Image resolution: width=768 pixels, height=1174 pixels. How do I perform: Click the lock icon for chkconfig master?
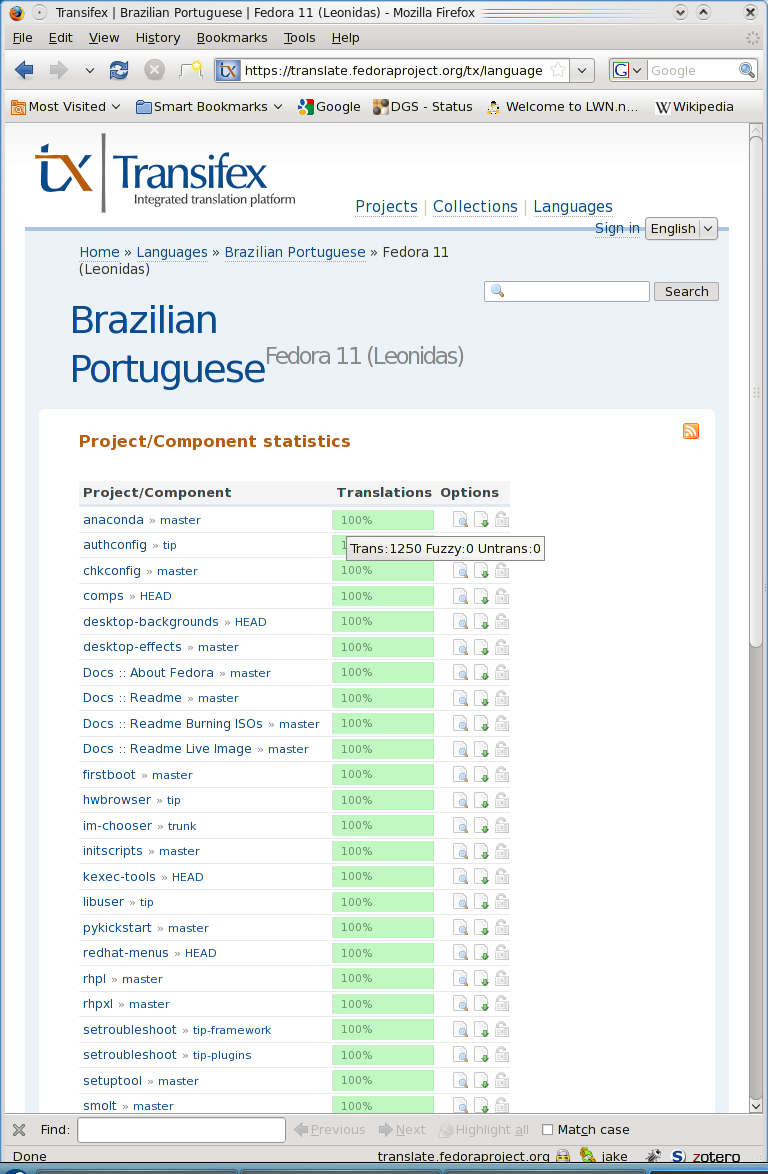pyautogui.click(x=502, y=571)
